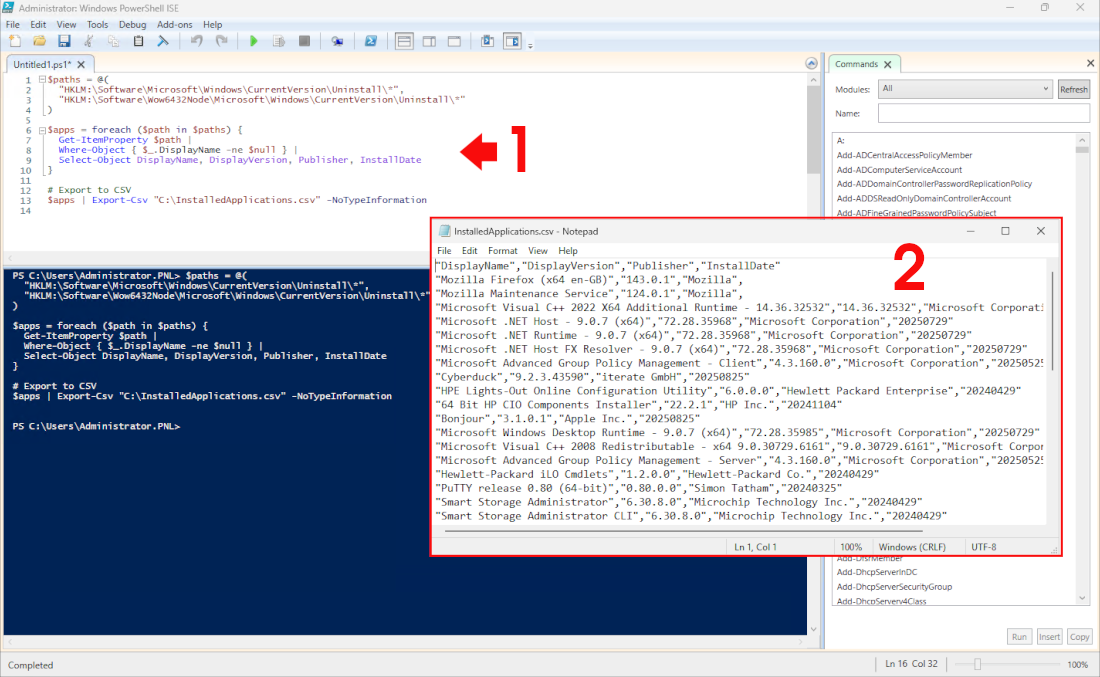This screenshot has width=1100, height=677.
Task: Start PowerShell in a separate window icon
Action: click(370, 41)
